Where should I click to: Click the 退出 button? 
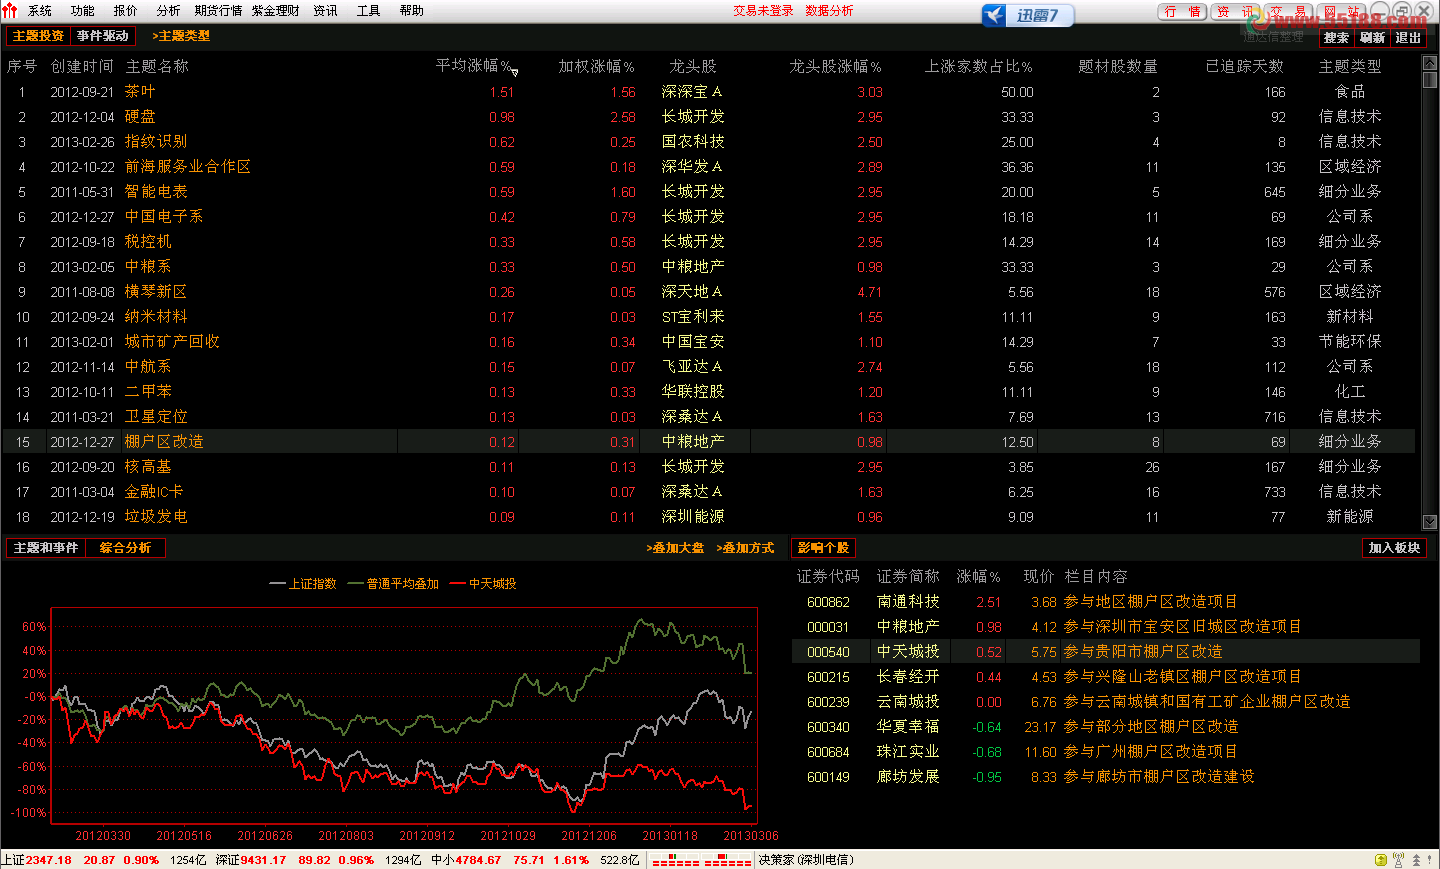click(x=1408, y=38)
